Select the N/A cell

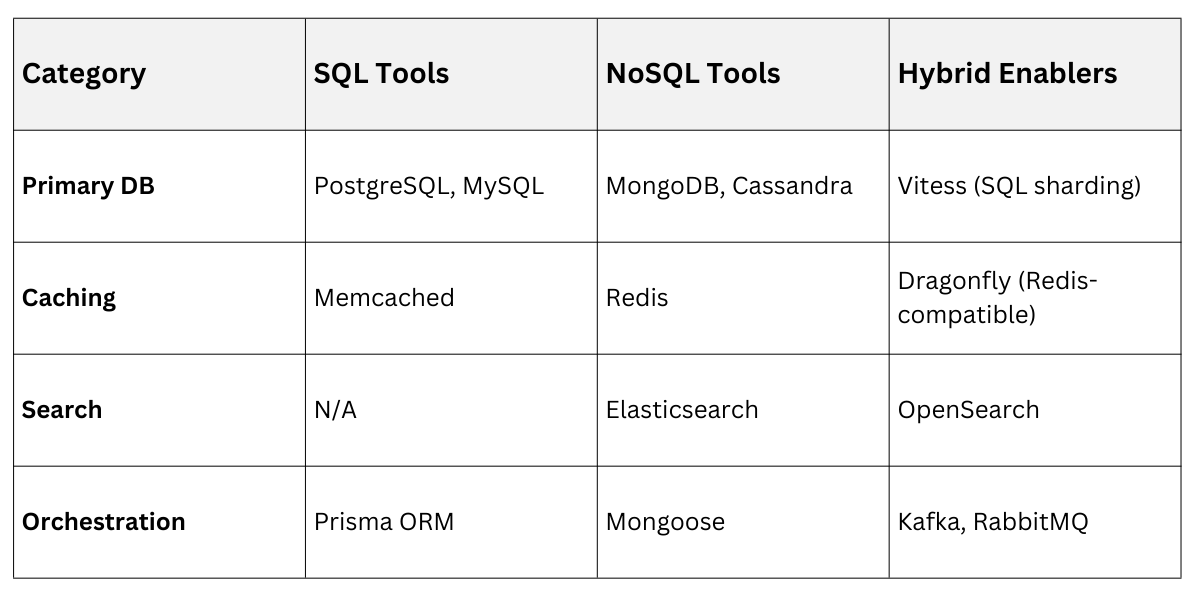pyautogui.click(x=335, y=410)
